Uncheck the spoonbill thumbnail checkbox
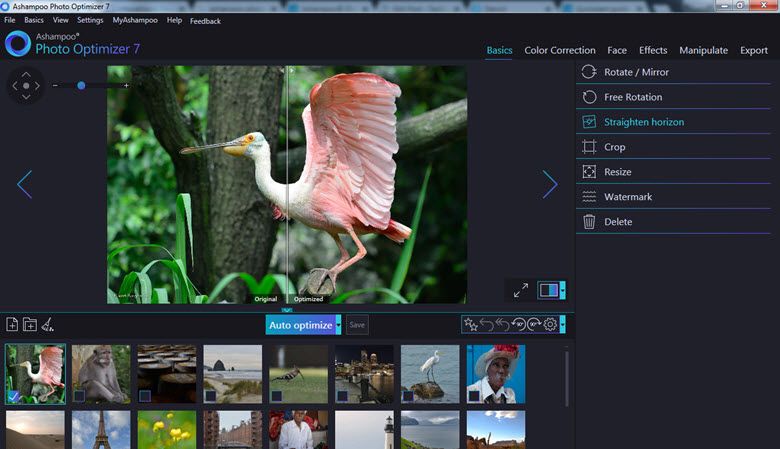 point(13,396)
